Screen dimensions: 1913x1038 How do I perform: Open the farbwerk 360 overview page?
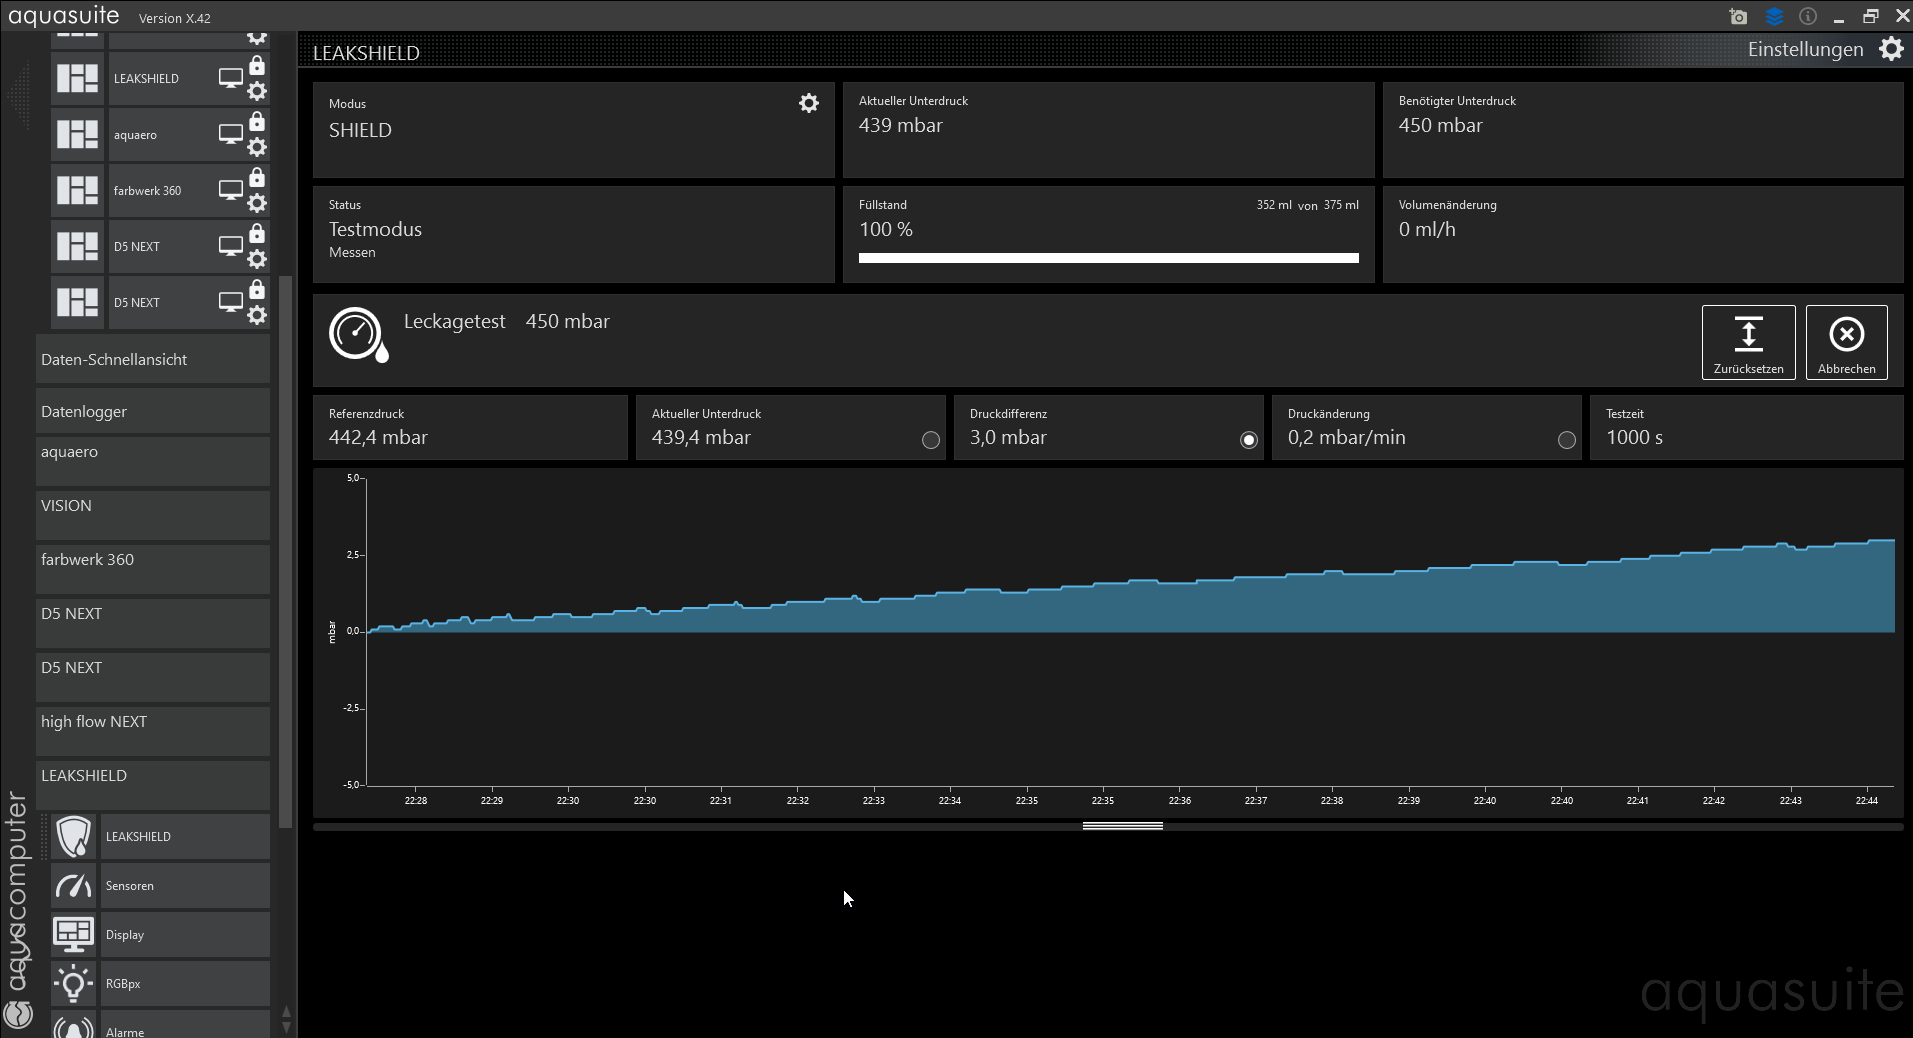pyautogui.click(x=147, y=191)
